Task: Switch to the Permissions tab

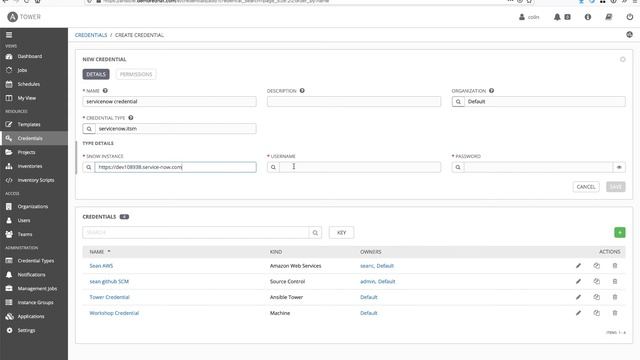Action: 136,74
